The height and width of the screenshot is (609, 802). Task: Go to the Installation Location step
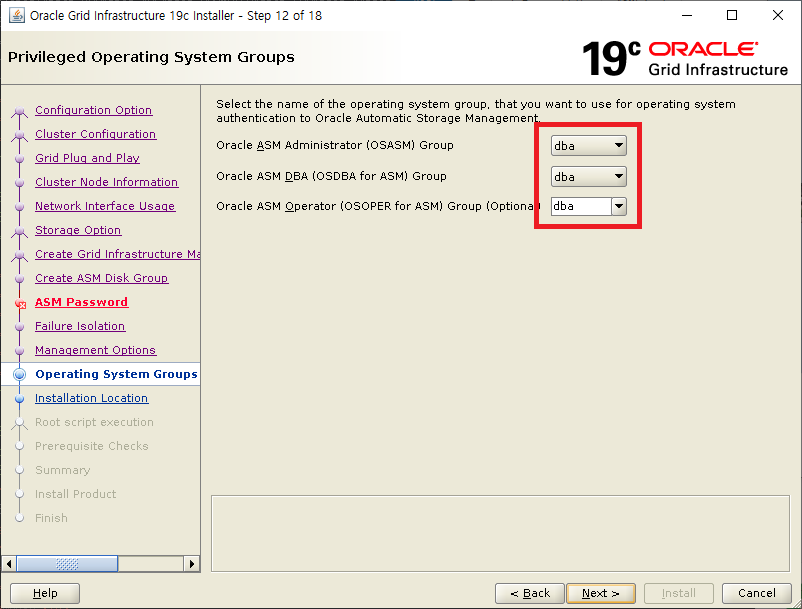pos(92,398)
